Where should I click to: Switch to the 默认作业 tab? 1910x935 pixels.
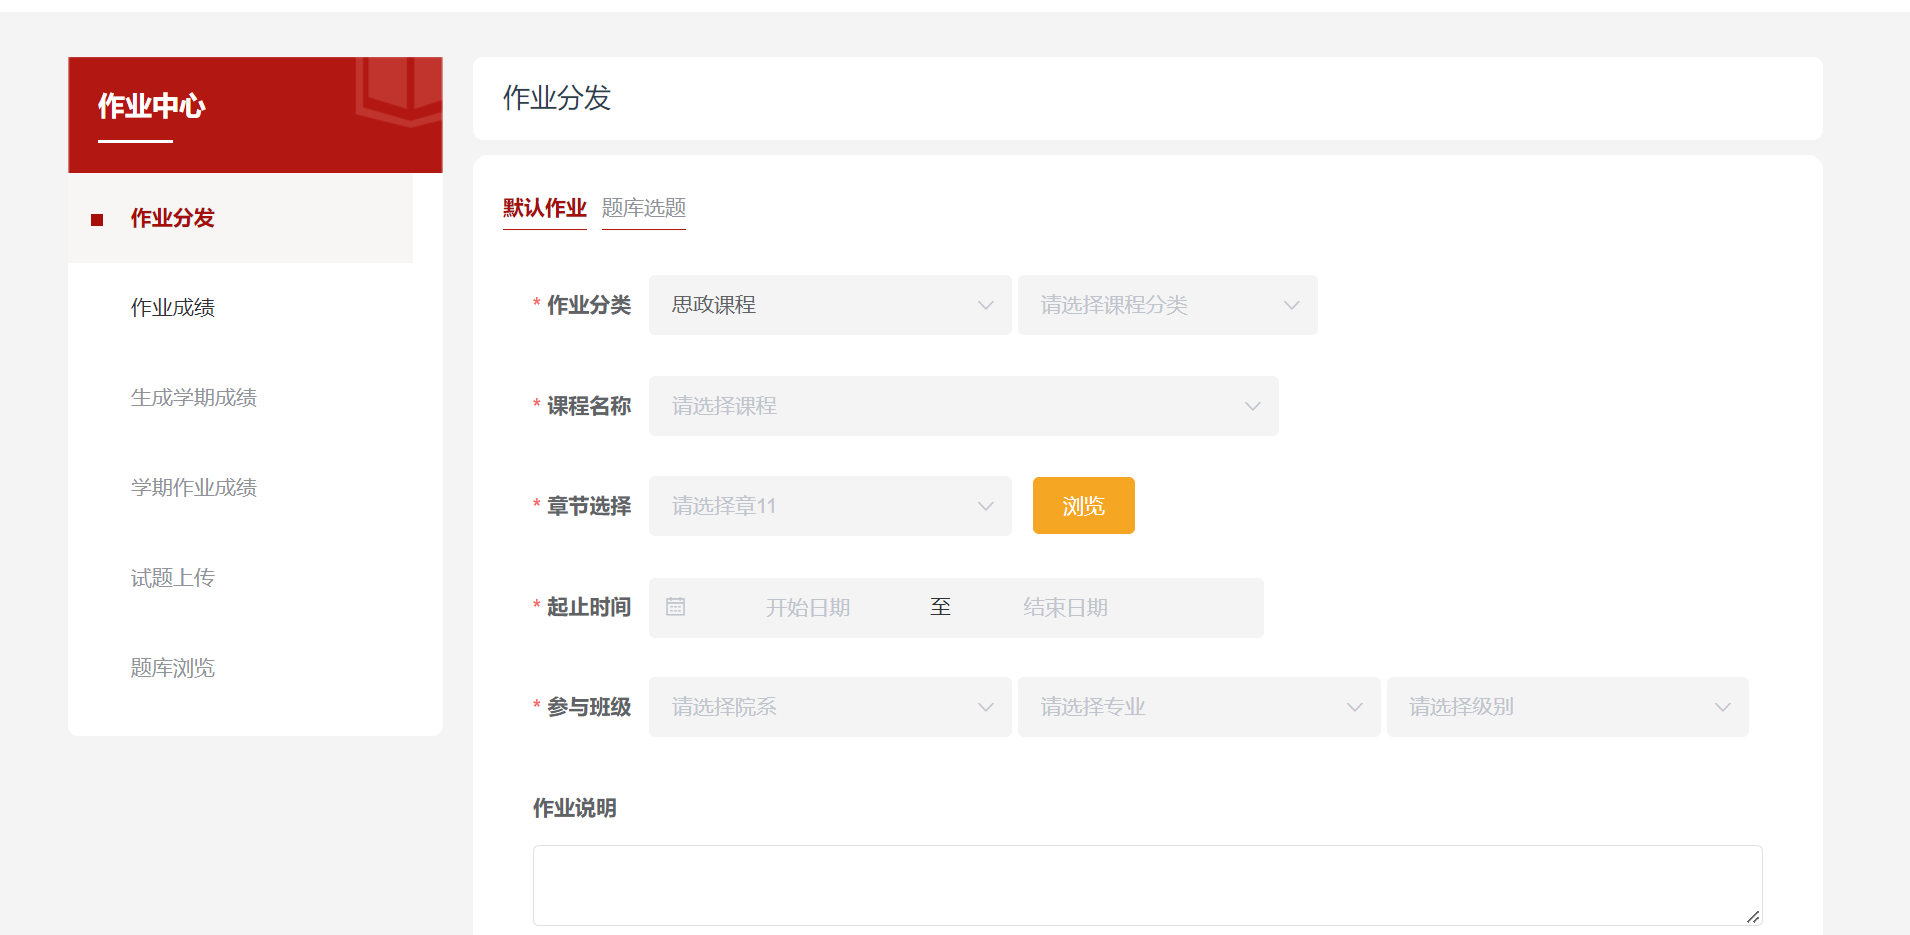pyautogui.click(x=544, y=208)
